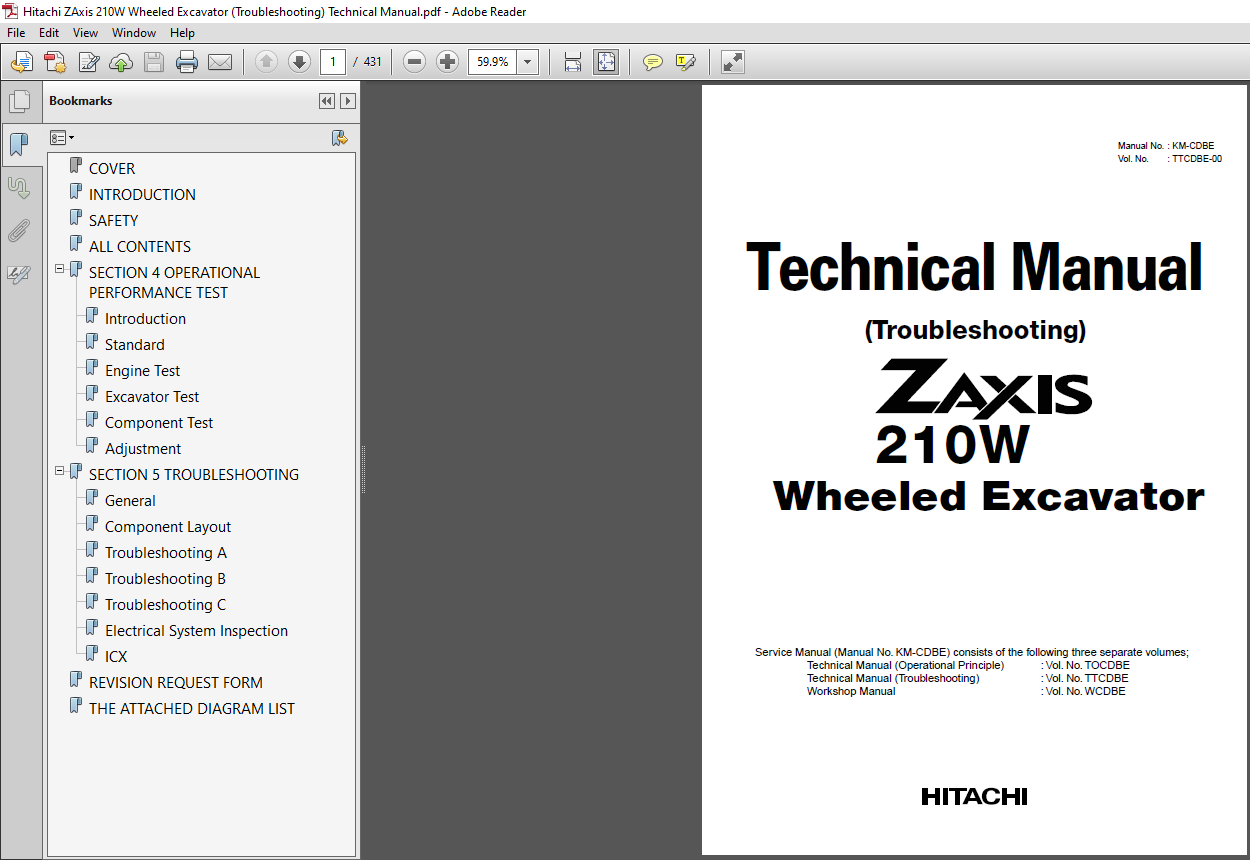Open the Attachments paperclip panel icon
1250x860 pixels.
pyautogui.click(x=19, y=231)
